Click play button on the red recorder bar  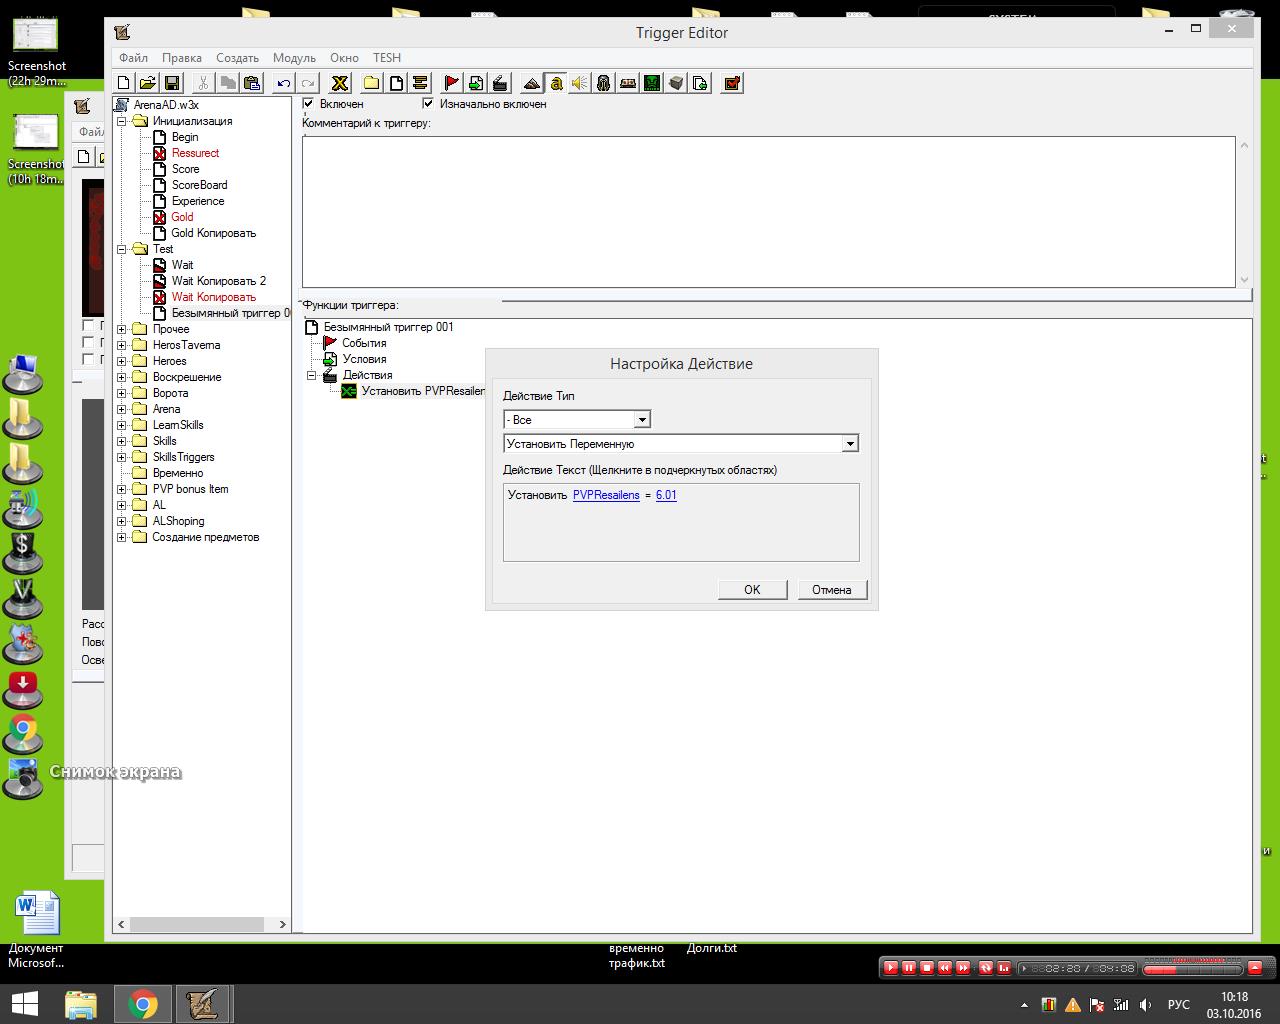click(890, 968)
